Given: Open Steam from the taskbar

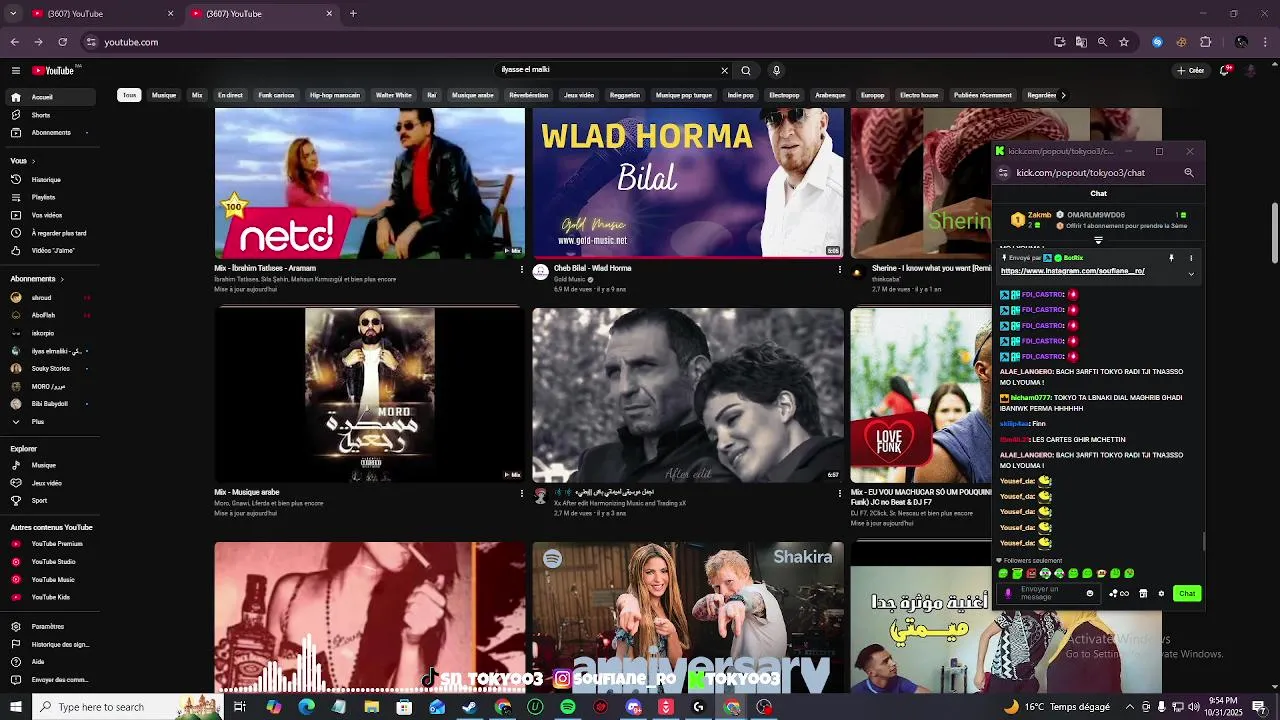Looking at the screenshot, I should pyautogui.click(x=470, y=707).
